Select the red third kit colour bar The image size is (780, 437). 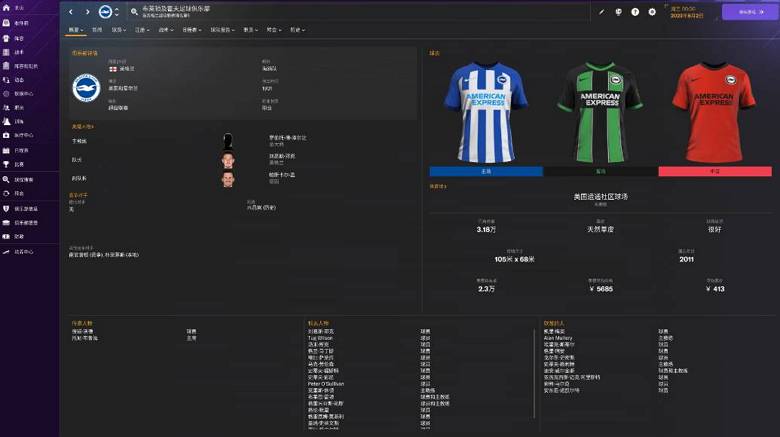[715, 171]
